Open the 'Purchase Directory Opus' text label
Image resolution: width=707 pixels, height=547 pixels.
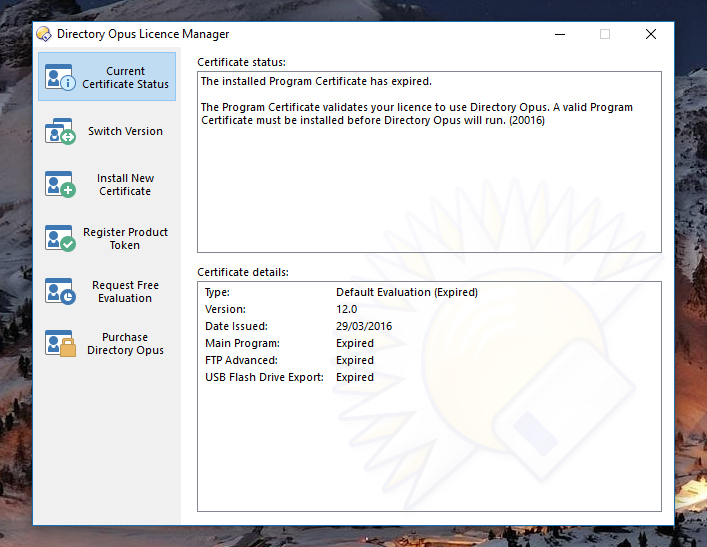click(125, 344)
